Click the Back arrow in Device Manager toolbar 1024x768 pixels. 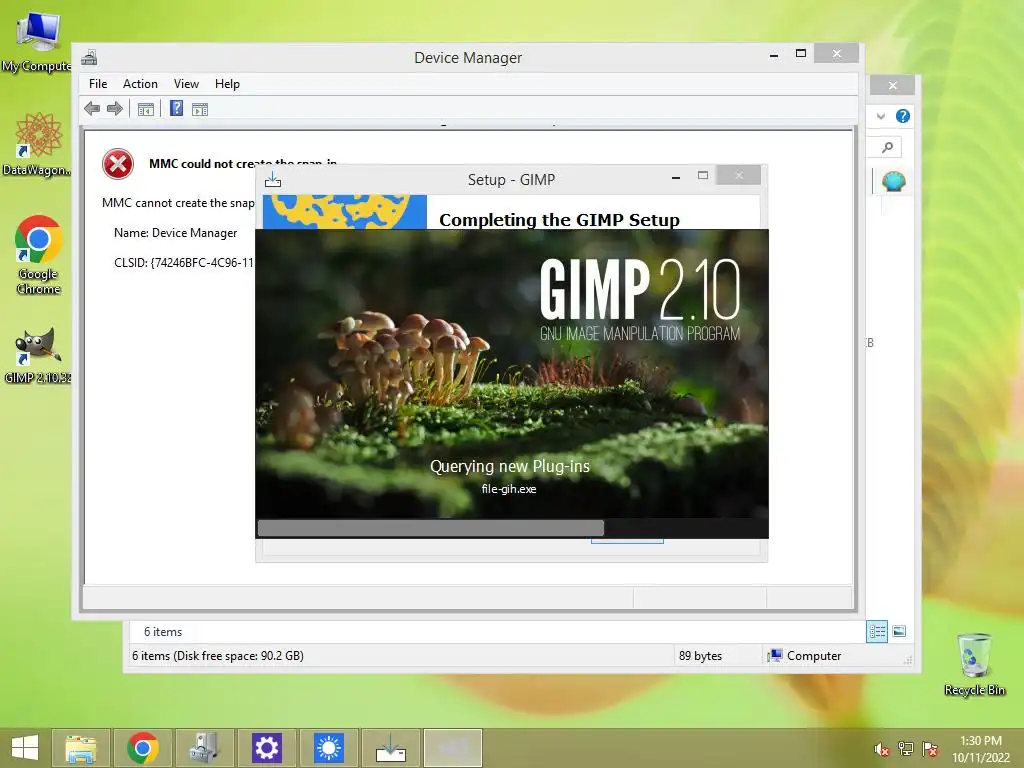coord(92,108)
